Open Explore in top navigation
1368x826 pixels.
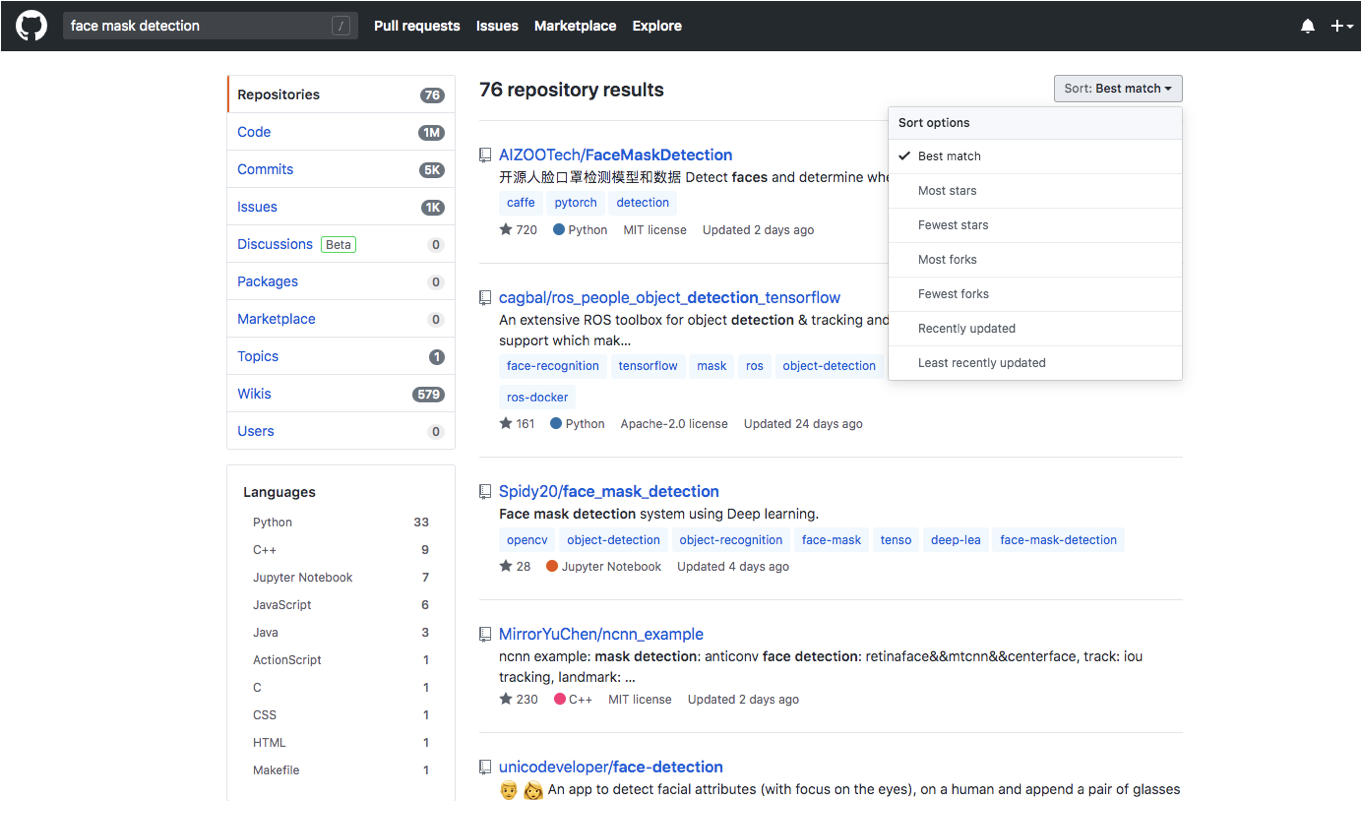click(657, 26)
